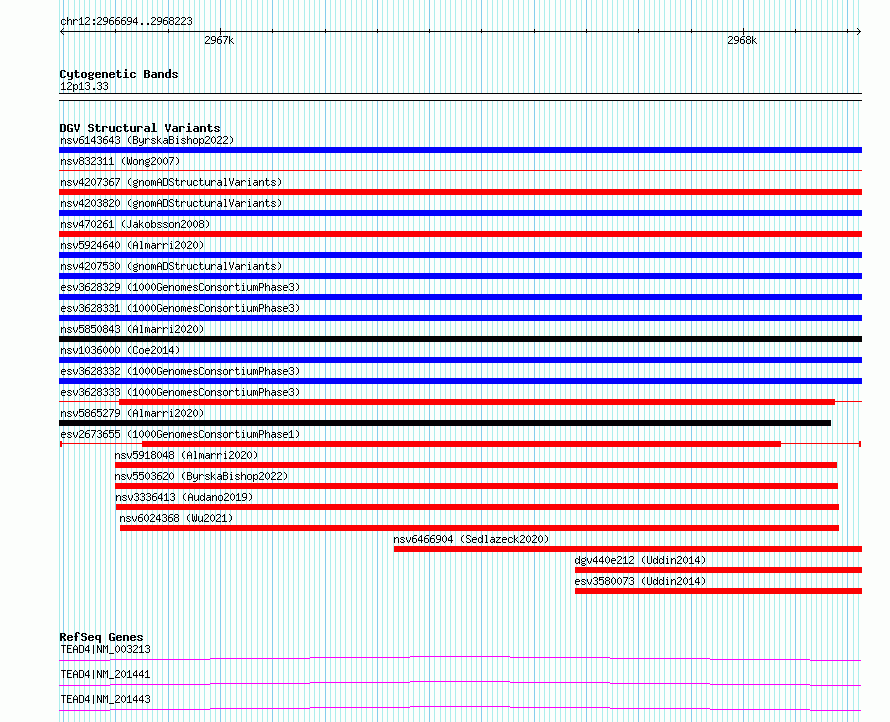Screen dimensions: 890x722
Task: Click the black bar under nsv5850843
Action: [x=460, y=339]
